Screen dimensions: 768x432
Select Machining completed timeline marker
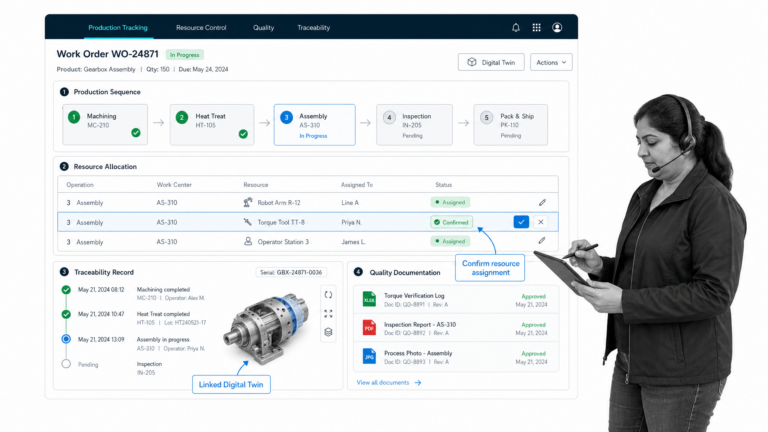[x=66, y=290]
